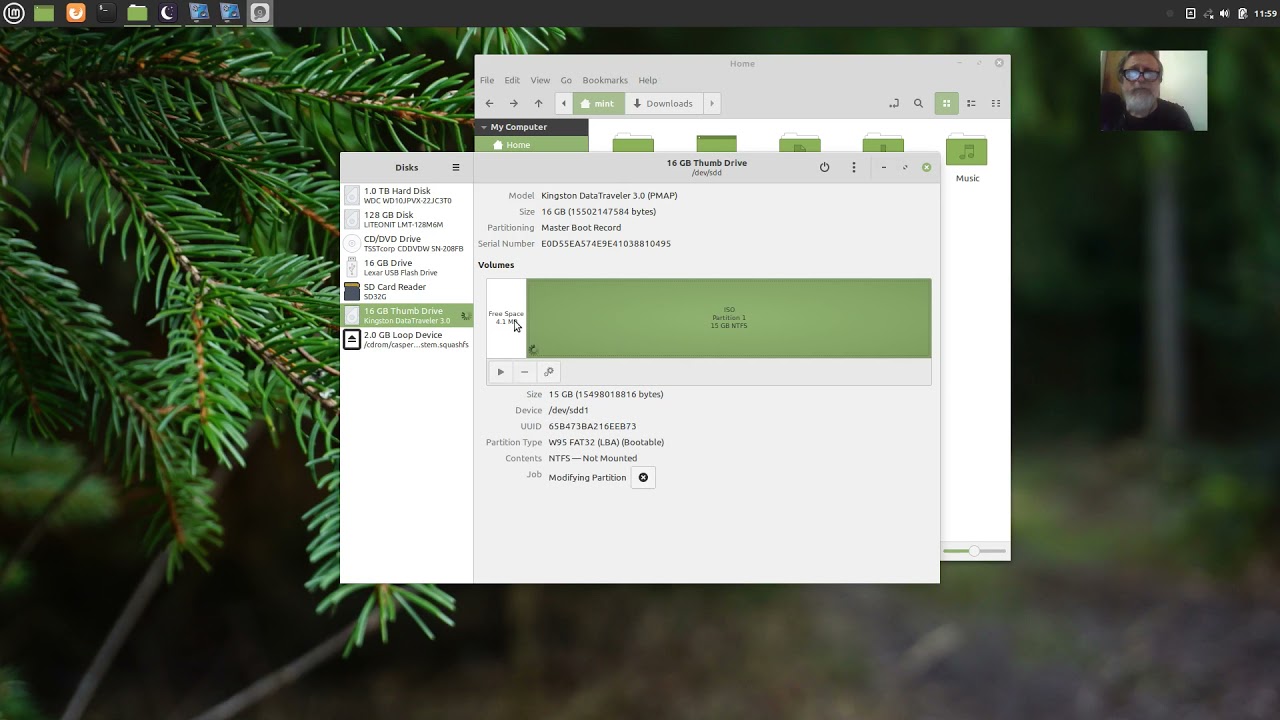Switch to list view in file manager
This screenshot has width=1280, height=720.
[971, 103]
